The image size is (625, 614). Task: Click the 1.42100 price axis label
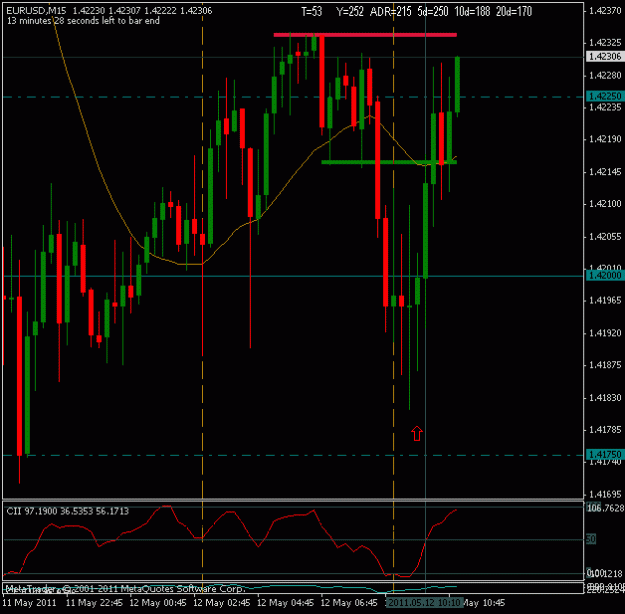(x=605, y=204)
